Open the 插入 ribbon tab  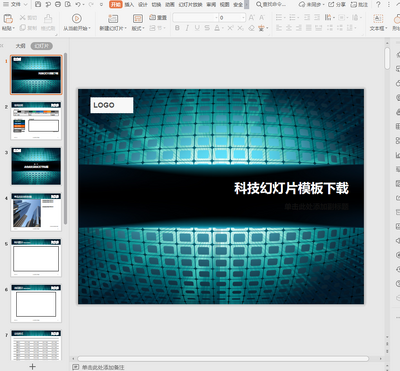pyautogui.click(x=129, y=4)
